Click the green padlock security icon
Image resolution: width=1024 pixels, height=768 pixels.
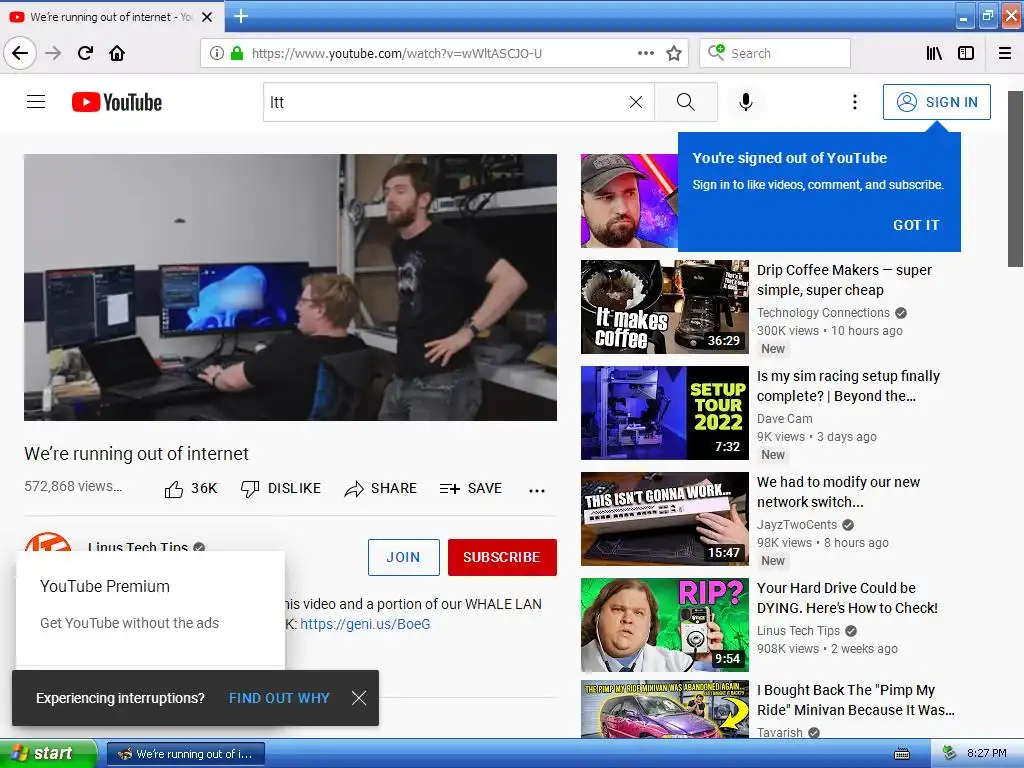[x=237, y=53]
